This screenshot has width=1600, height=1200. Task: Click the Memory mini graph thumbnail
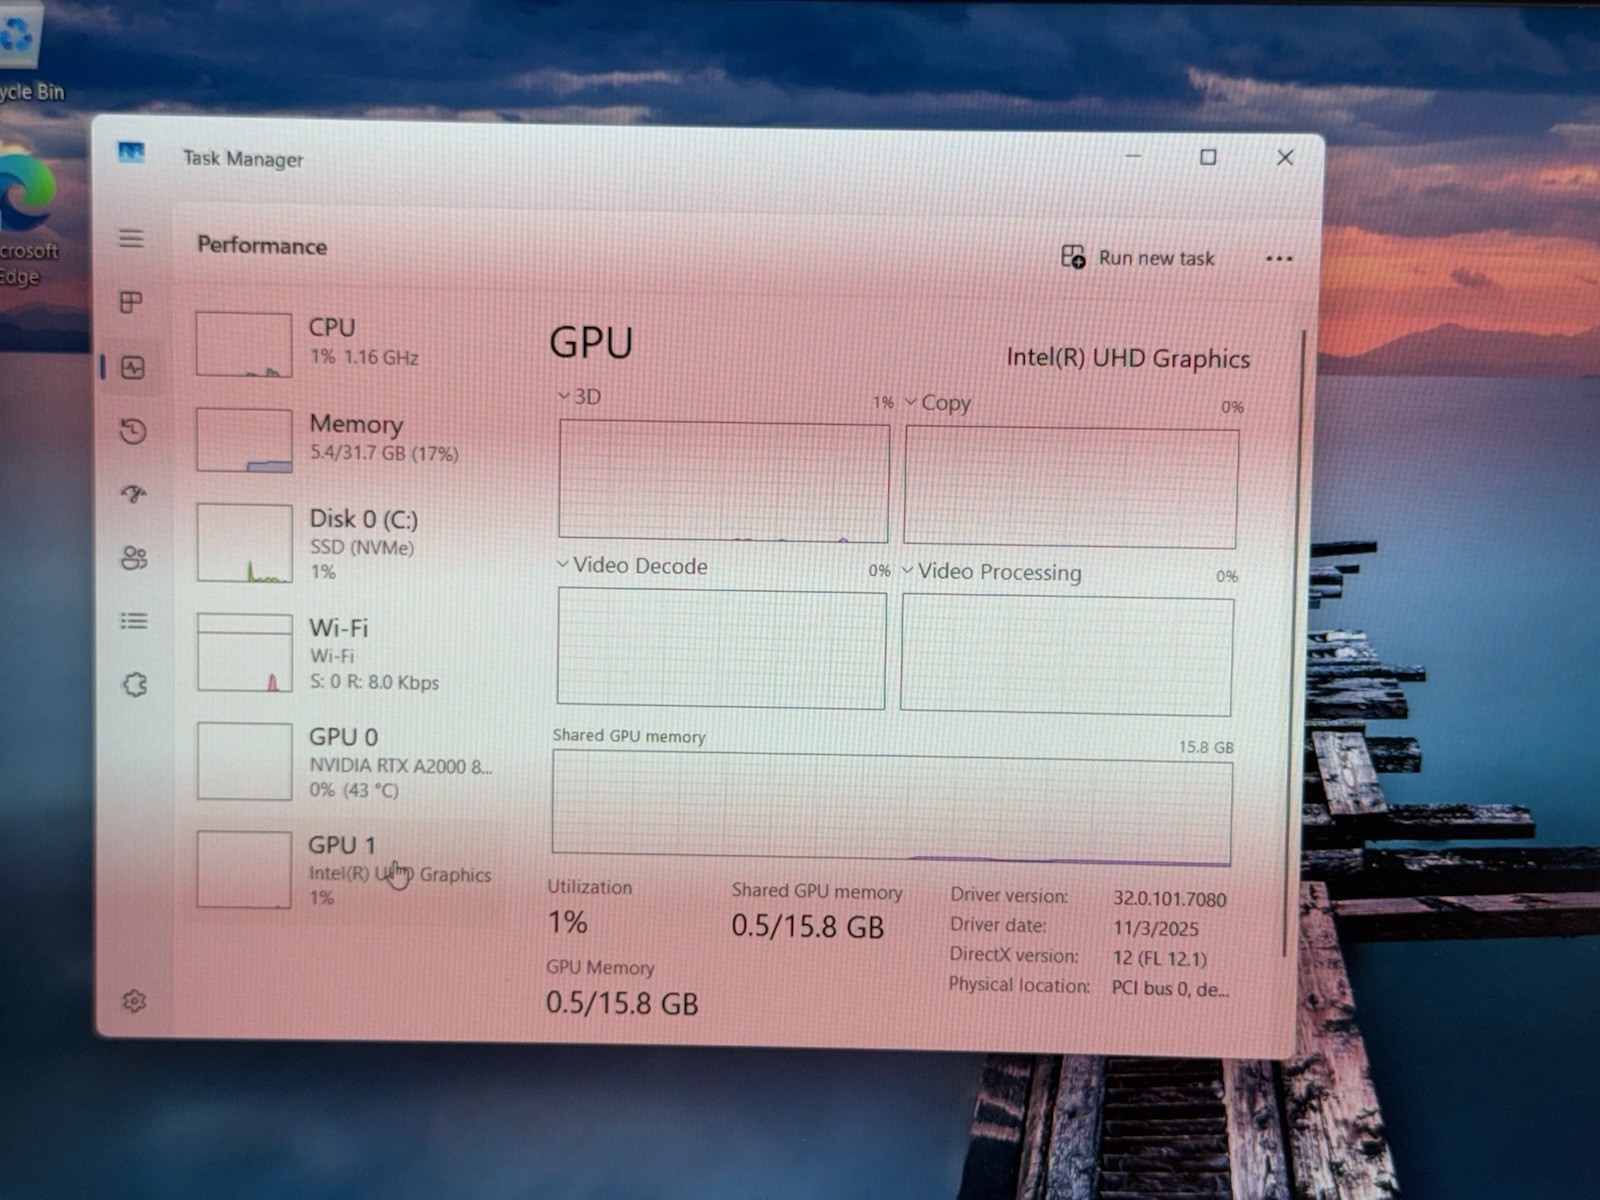(244, 440)
